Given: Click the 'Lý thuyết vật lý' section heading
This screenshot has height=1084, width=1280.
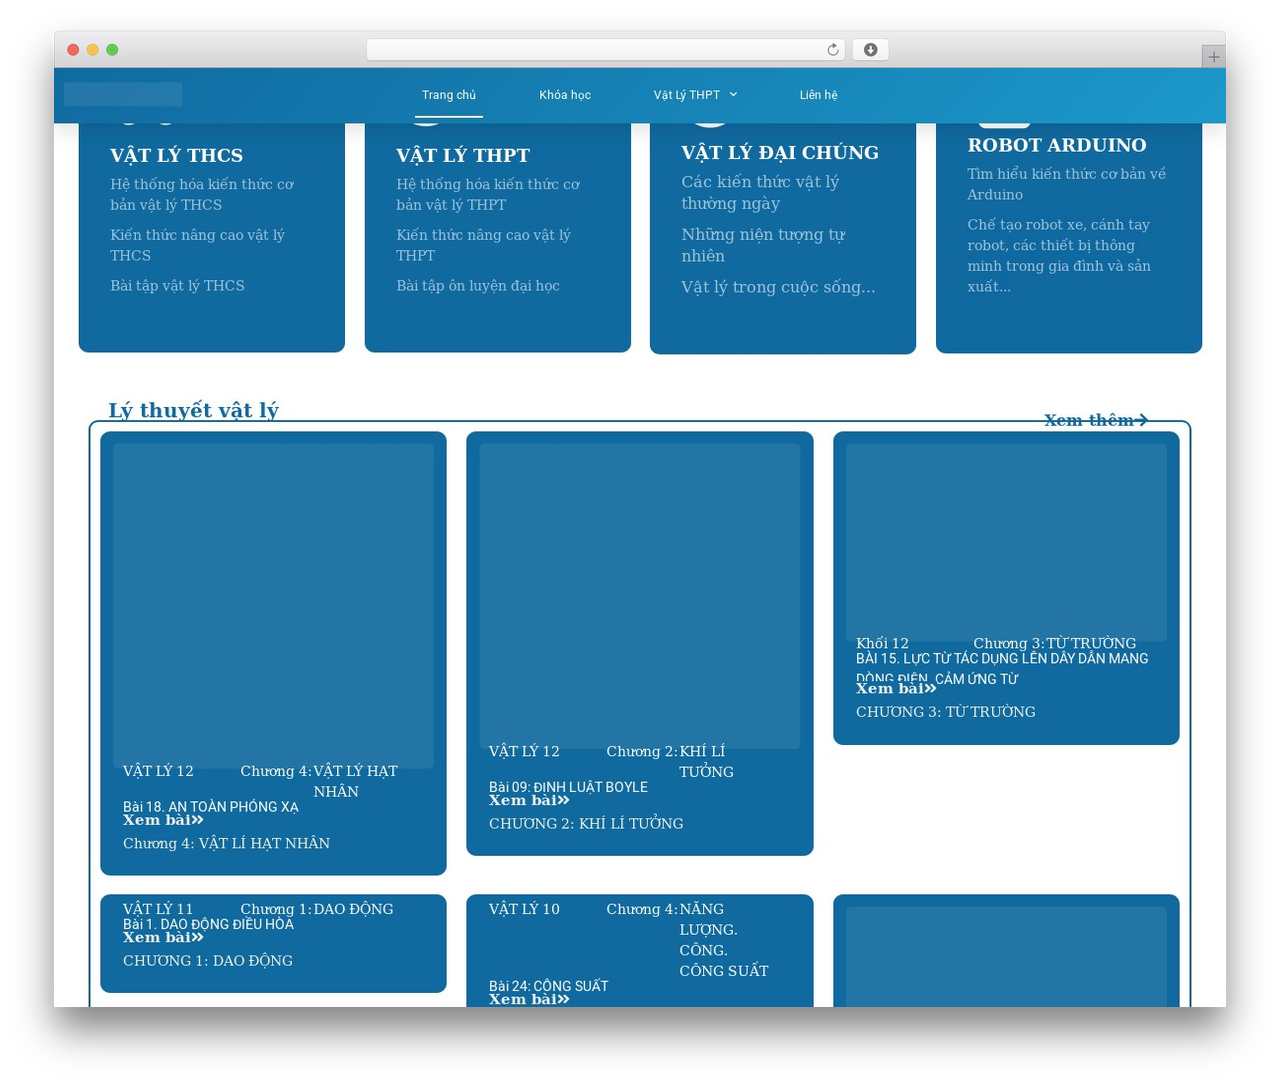Looking at the screenshot, I should tap(194, 410).
